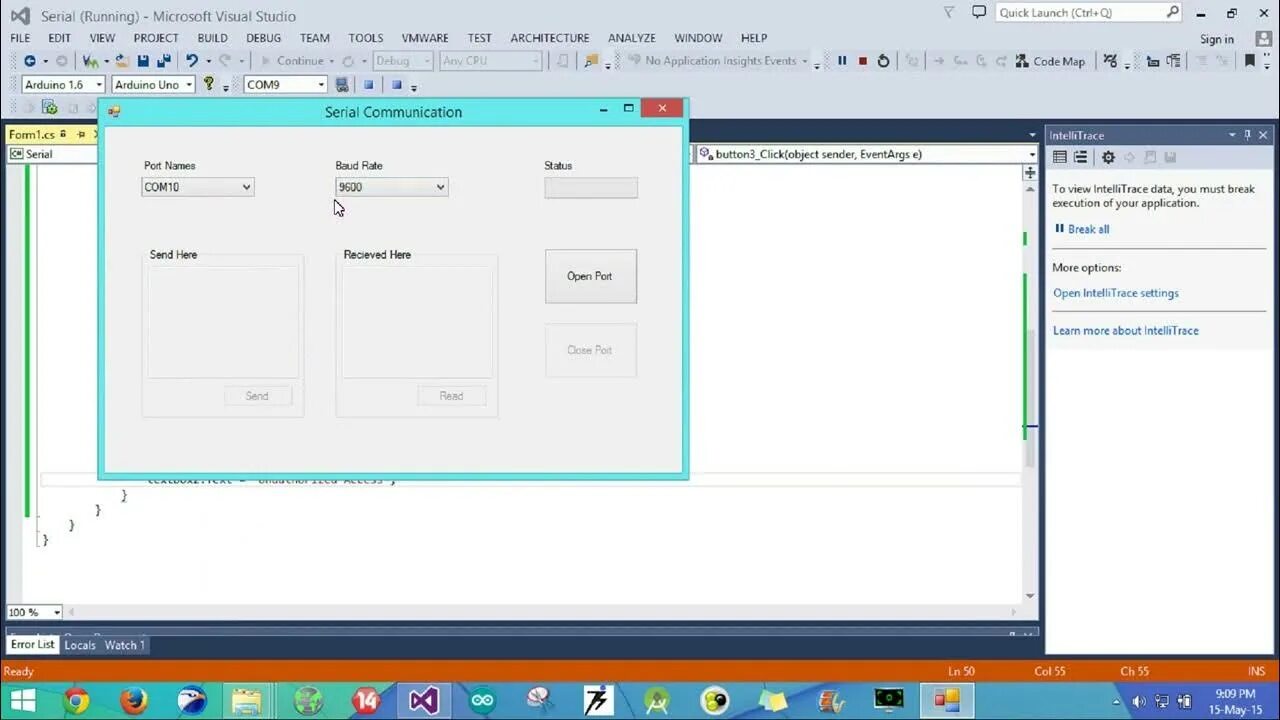Click the split editor icon above the scrollbar

click(x=1030, y=172)
